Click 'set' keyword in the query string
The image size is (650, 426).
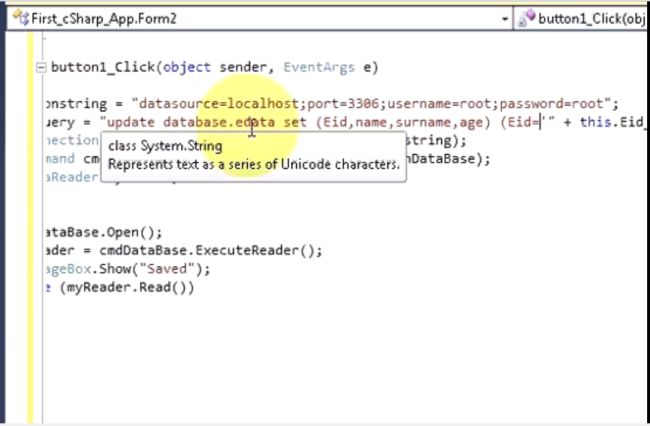point(295,122)
